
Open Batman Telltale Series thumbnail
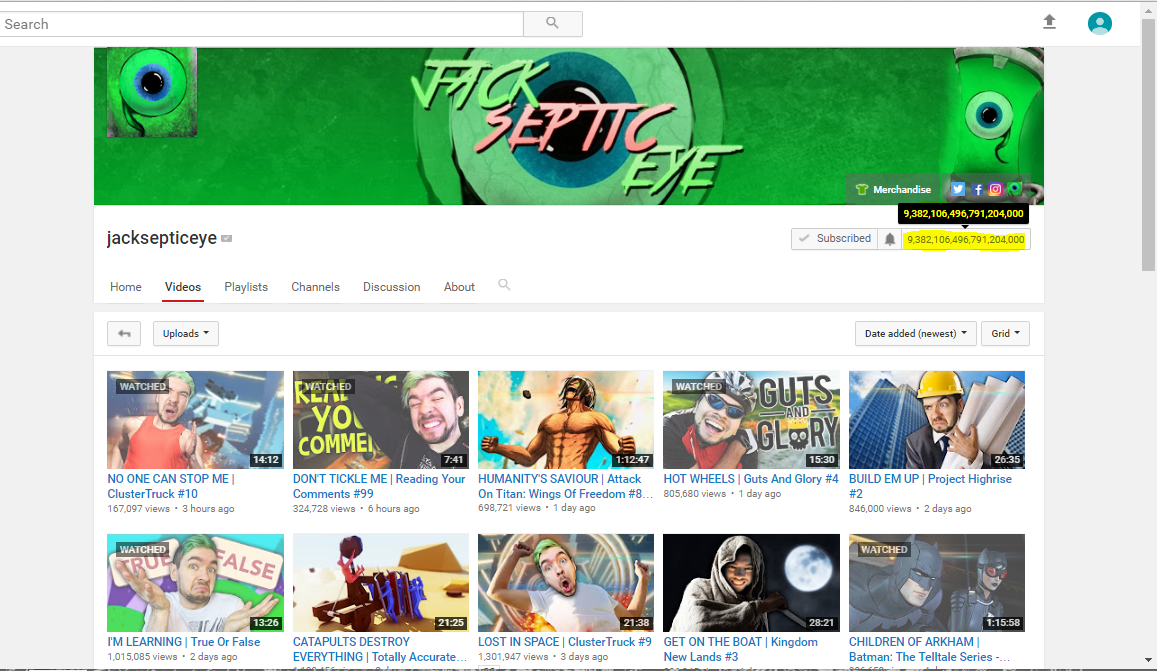pos(937,582)
